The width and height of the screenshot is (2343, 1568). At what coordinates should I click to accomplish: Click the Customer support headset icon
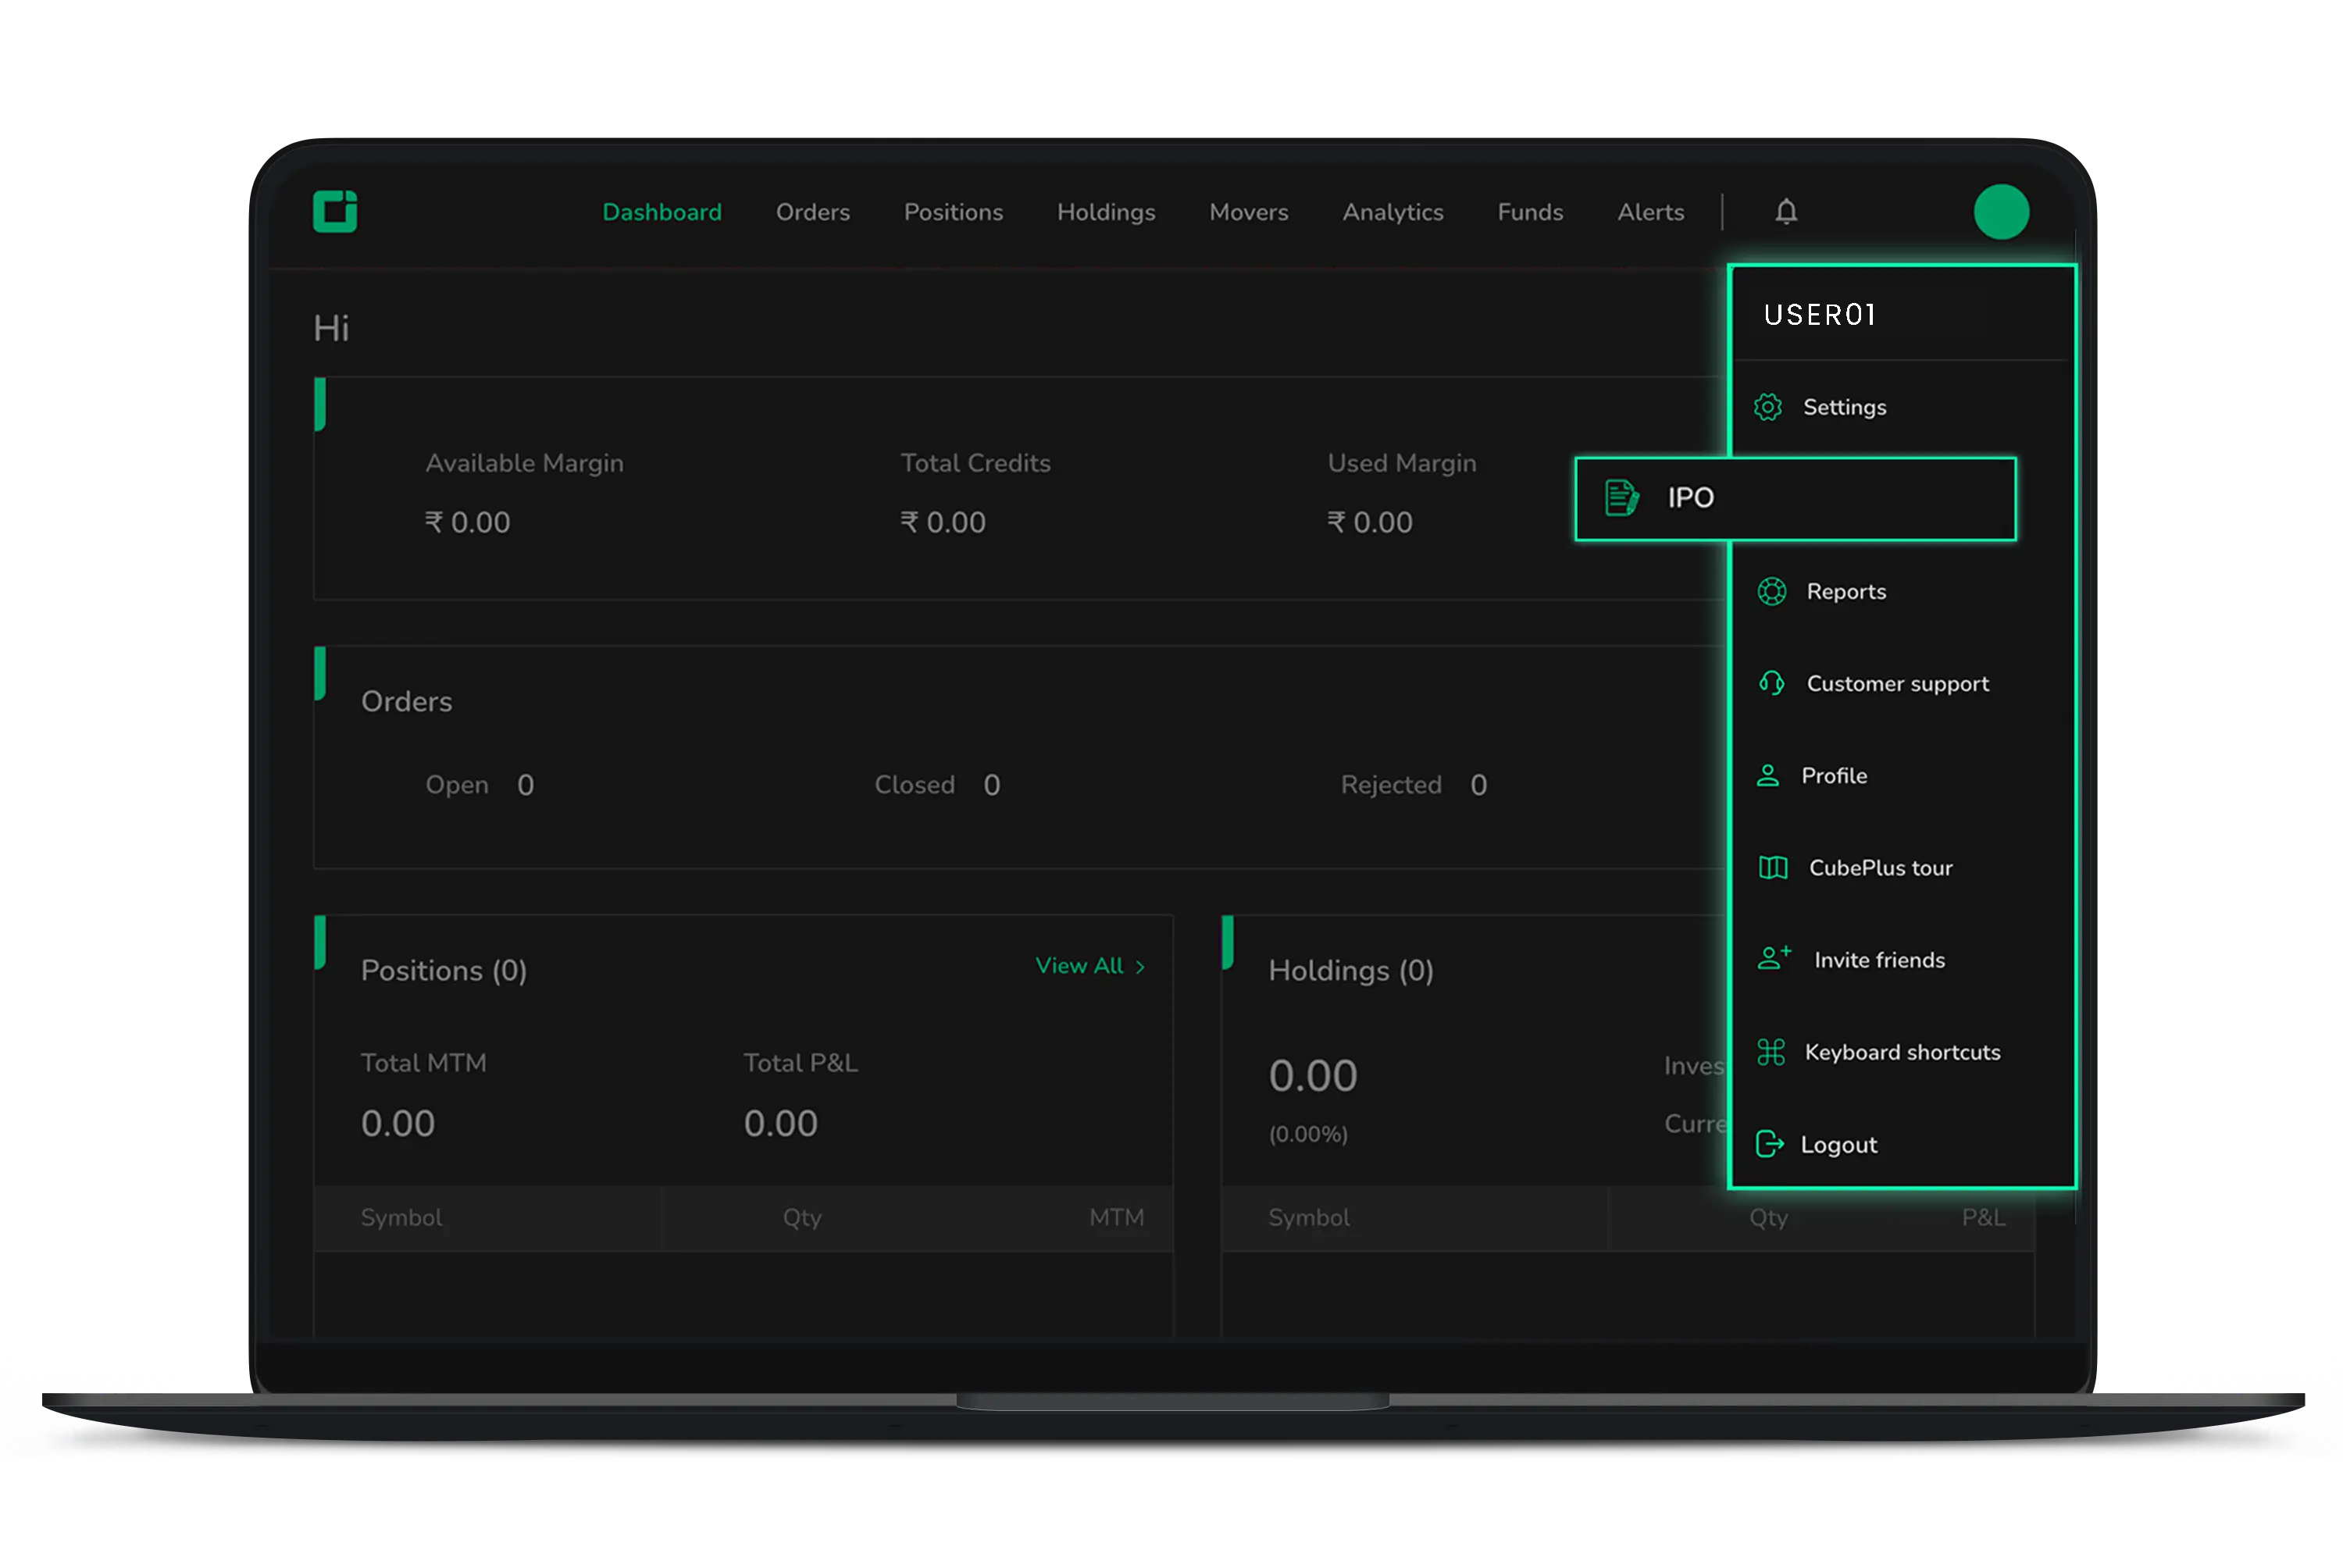pos(1771,684)
